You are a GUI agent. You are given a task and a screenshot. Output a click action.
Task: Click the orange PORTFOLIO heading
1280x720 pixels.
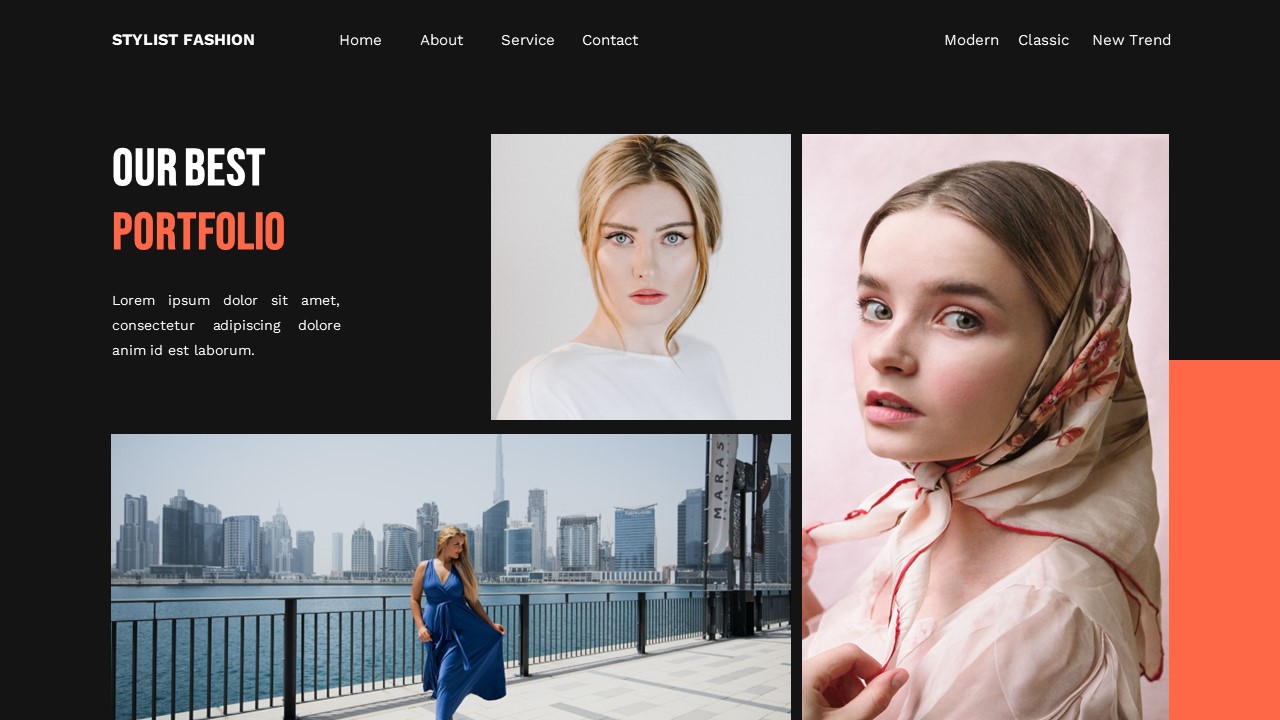click(198, 231)
